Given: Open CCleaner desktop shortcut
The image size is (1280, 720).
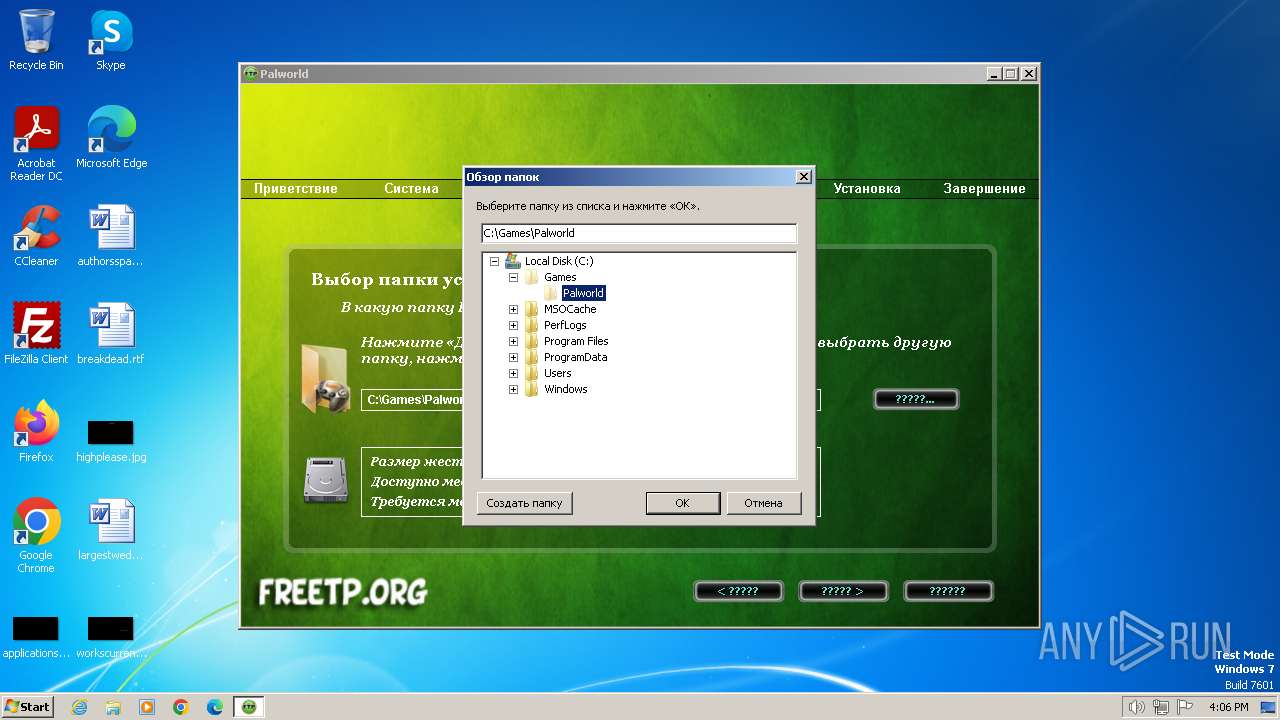Looking at the screenshot, I should coord(36,236).
